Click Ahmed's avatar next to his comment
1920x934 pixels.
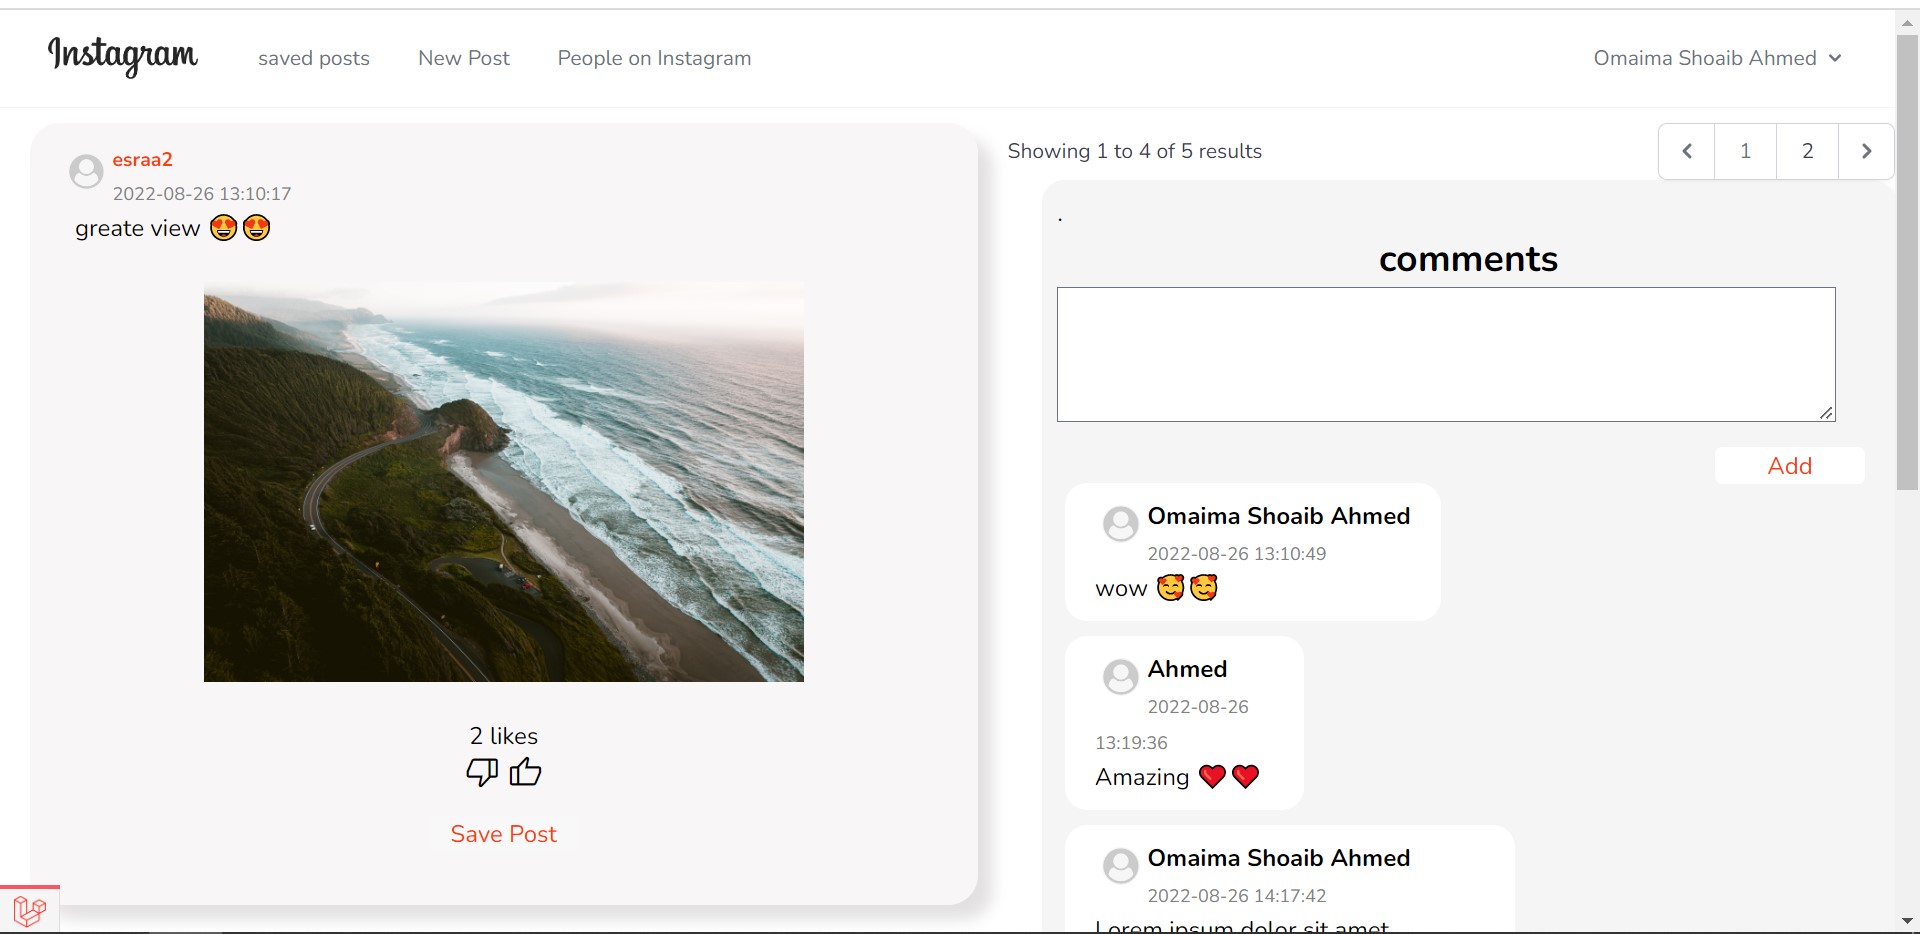1120,676
